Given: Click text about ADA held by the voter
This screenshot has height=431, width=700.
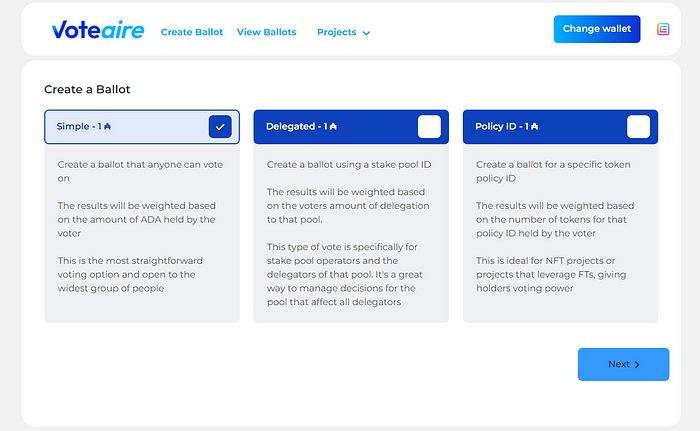Looking at the screenshot, I should (137, 219).
